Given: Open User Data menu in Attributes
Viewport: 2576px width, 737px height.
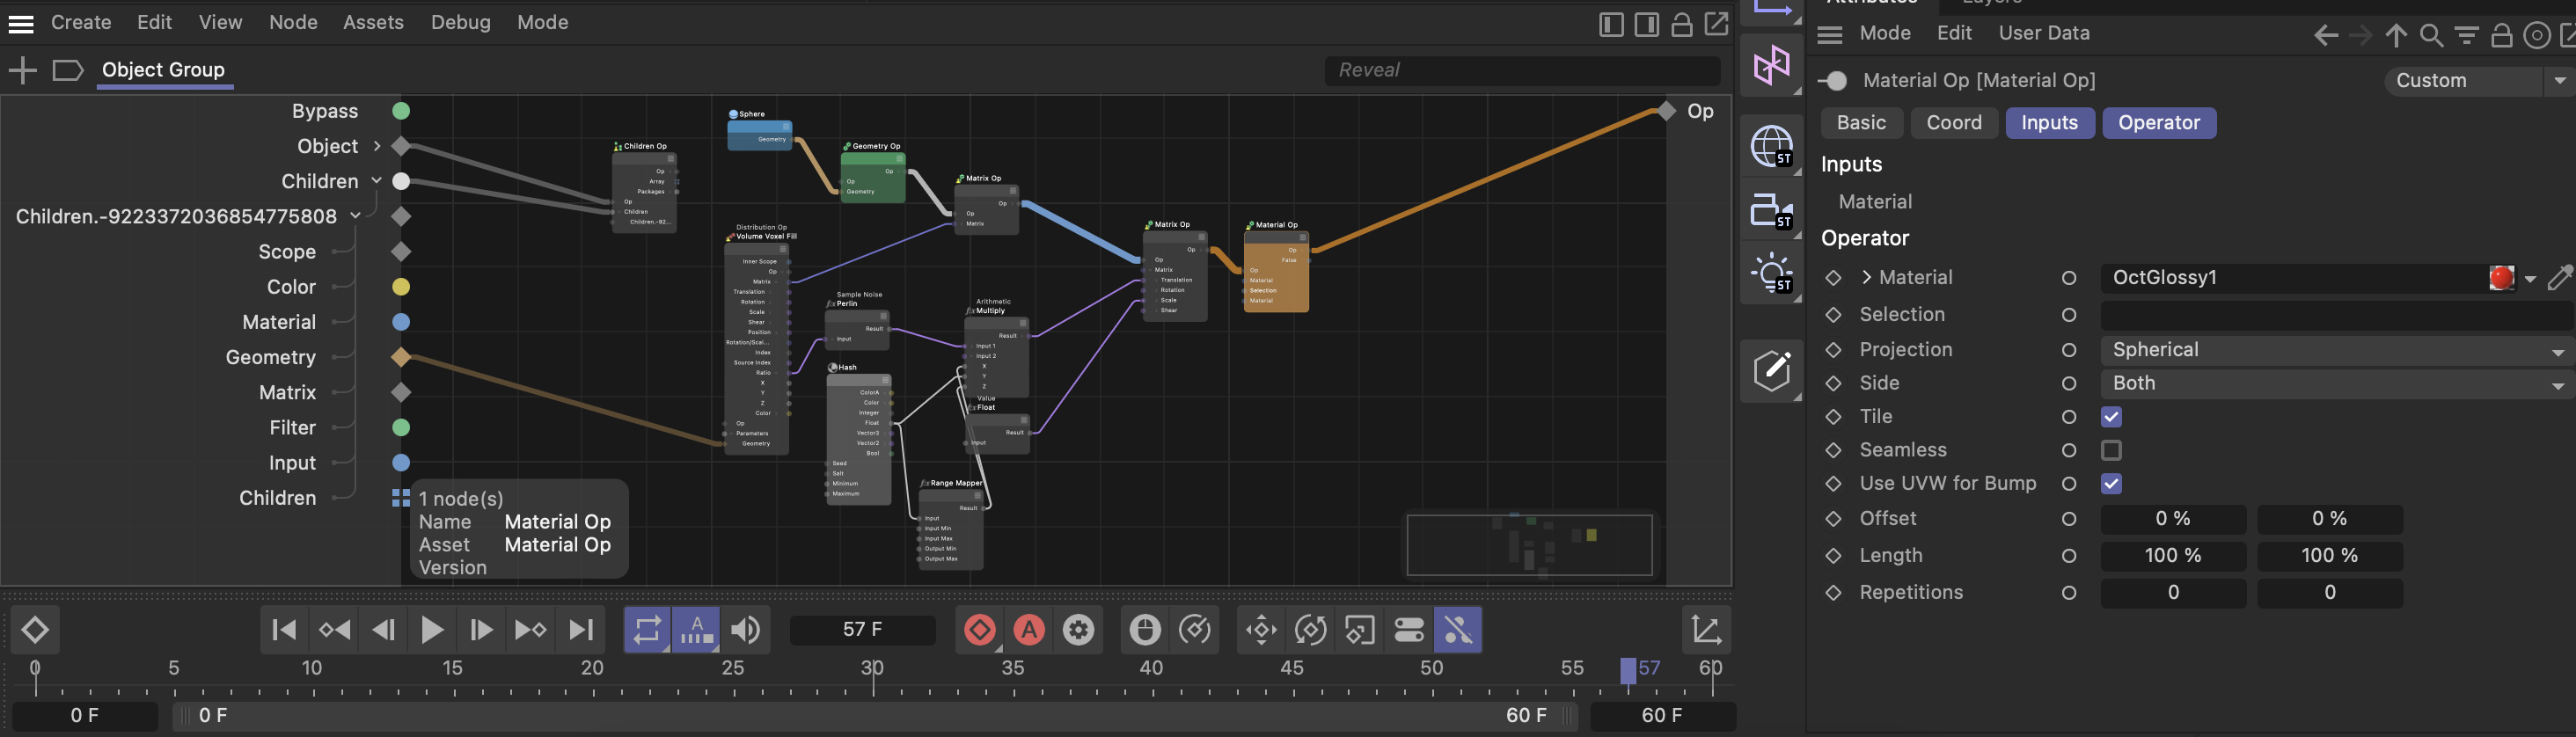Looking at the screenshot, I should [x=2044, y=34].
